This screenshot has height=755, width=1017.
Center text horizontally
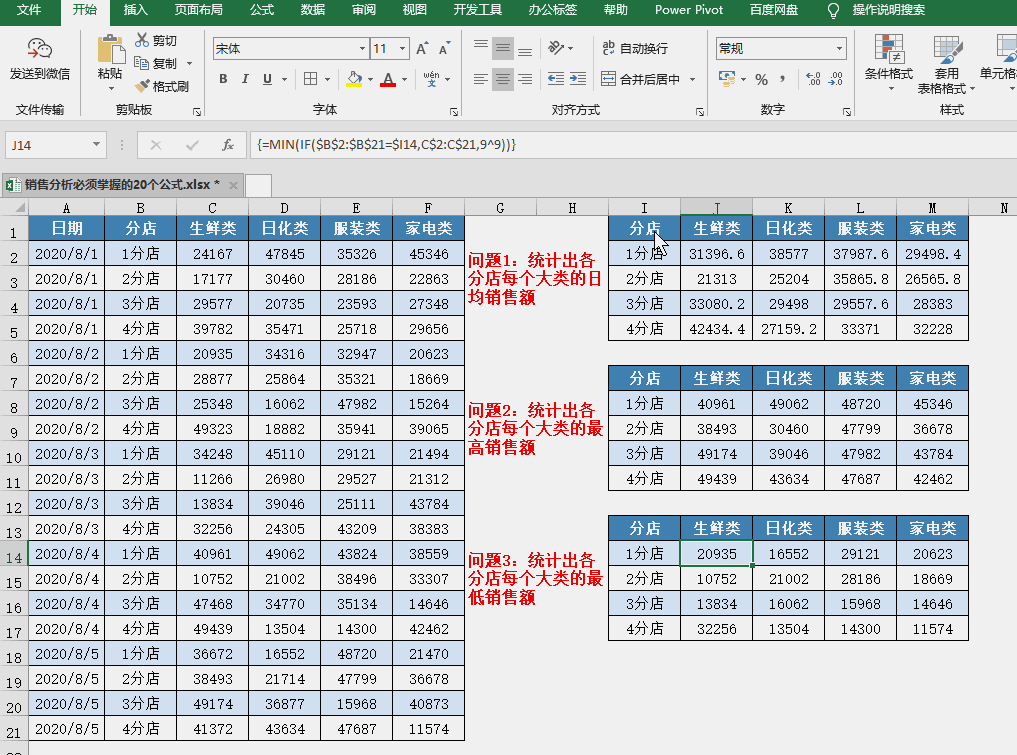coord(503,79)
